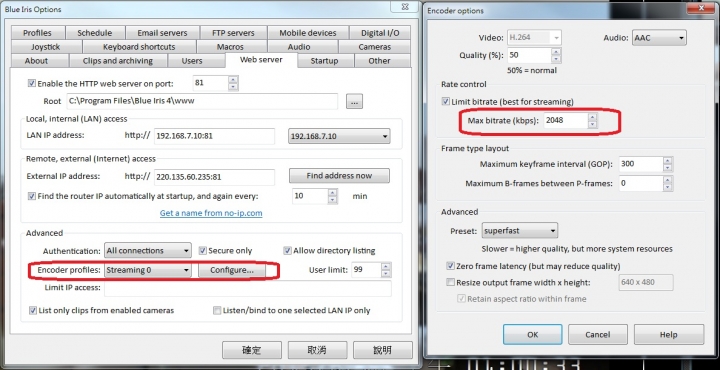Open the Preset superfast dropdown

520,231
